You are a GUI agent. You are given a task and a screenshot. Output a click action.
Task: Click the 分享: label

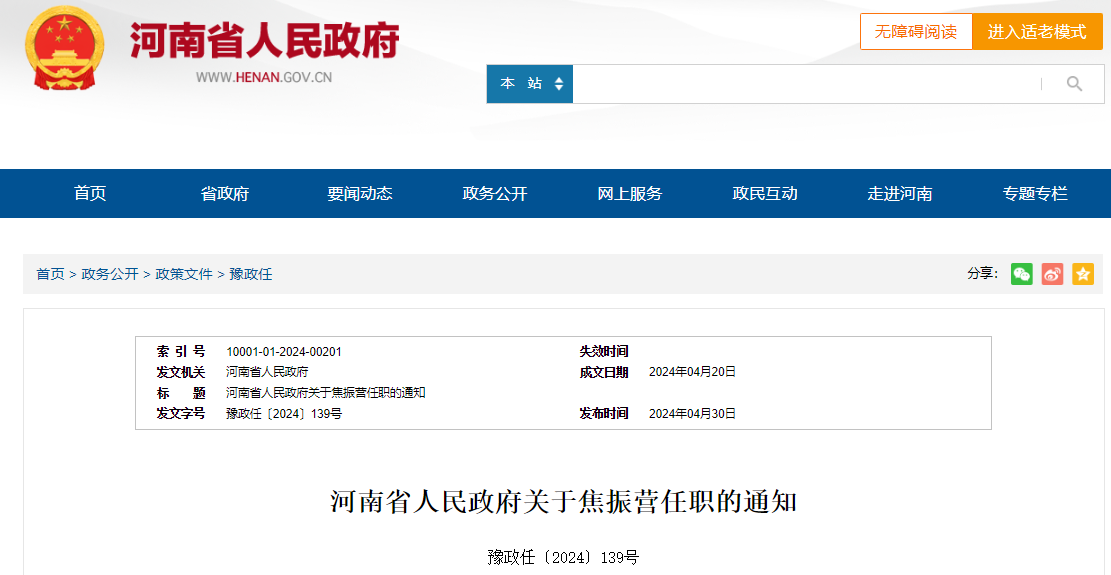(x=983, y=274)
